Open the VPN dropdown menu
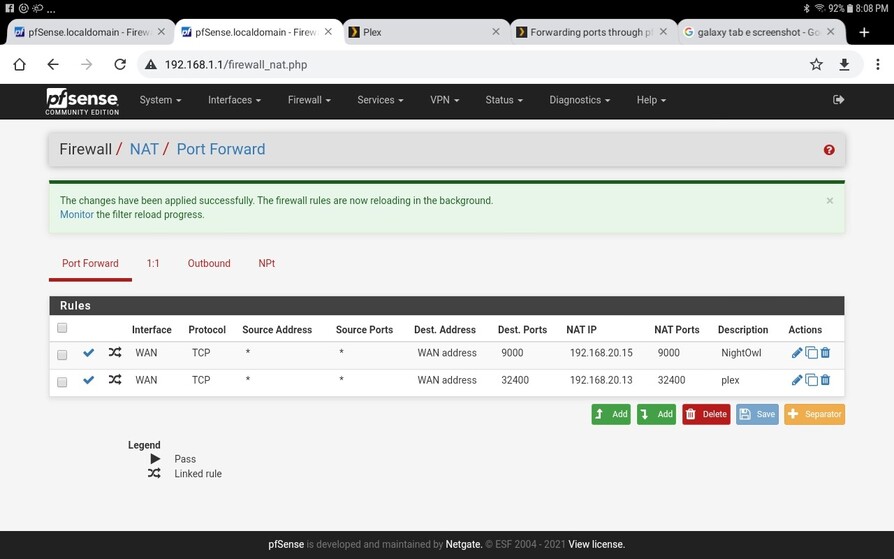Screen dimensions: 894x559 pos(445,100)
